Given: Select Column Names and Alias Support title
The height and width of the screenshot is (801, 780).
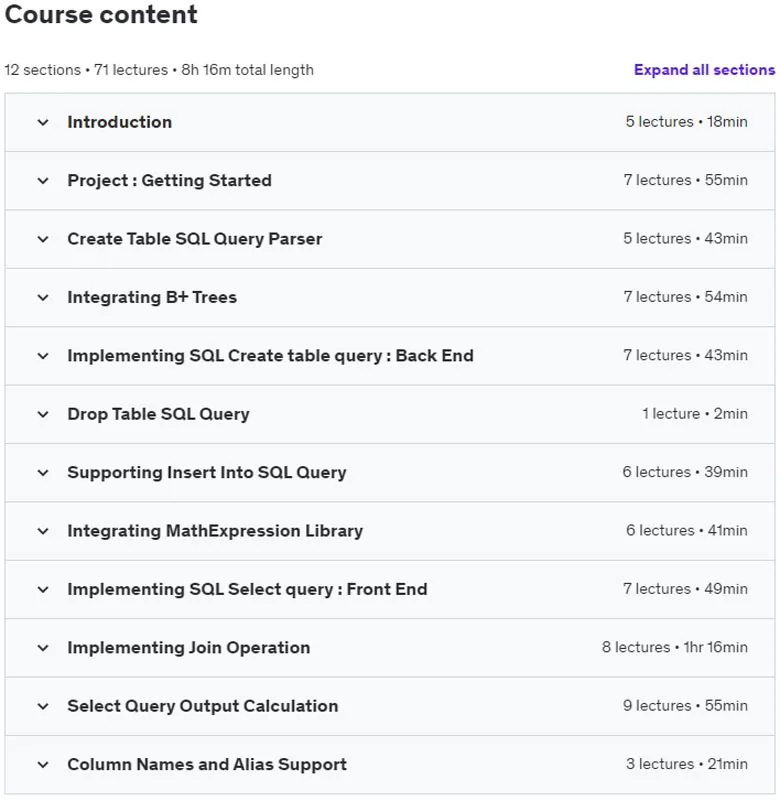Looking at the screenshot, I should pos(207,764).
